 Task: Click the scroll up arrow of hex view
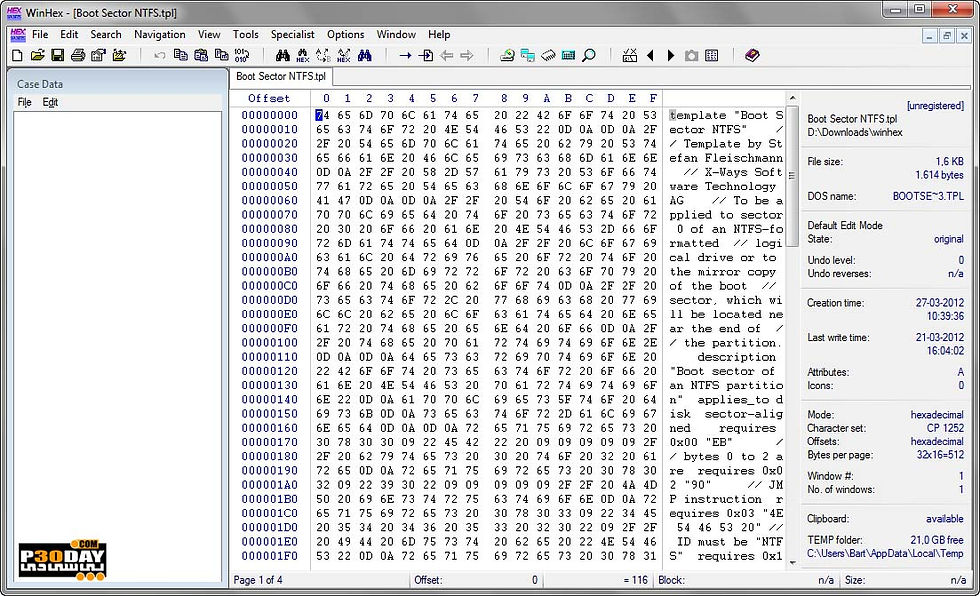792,98
